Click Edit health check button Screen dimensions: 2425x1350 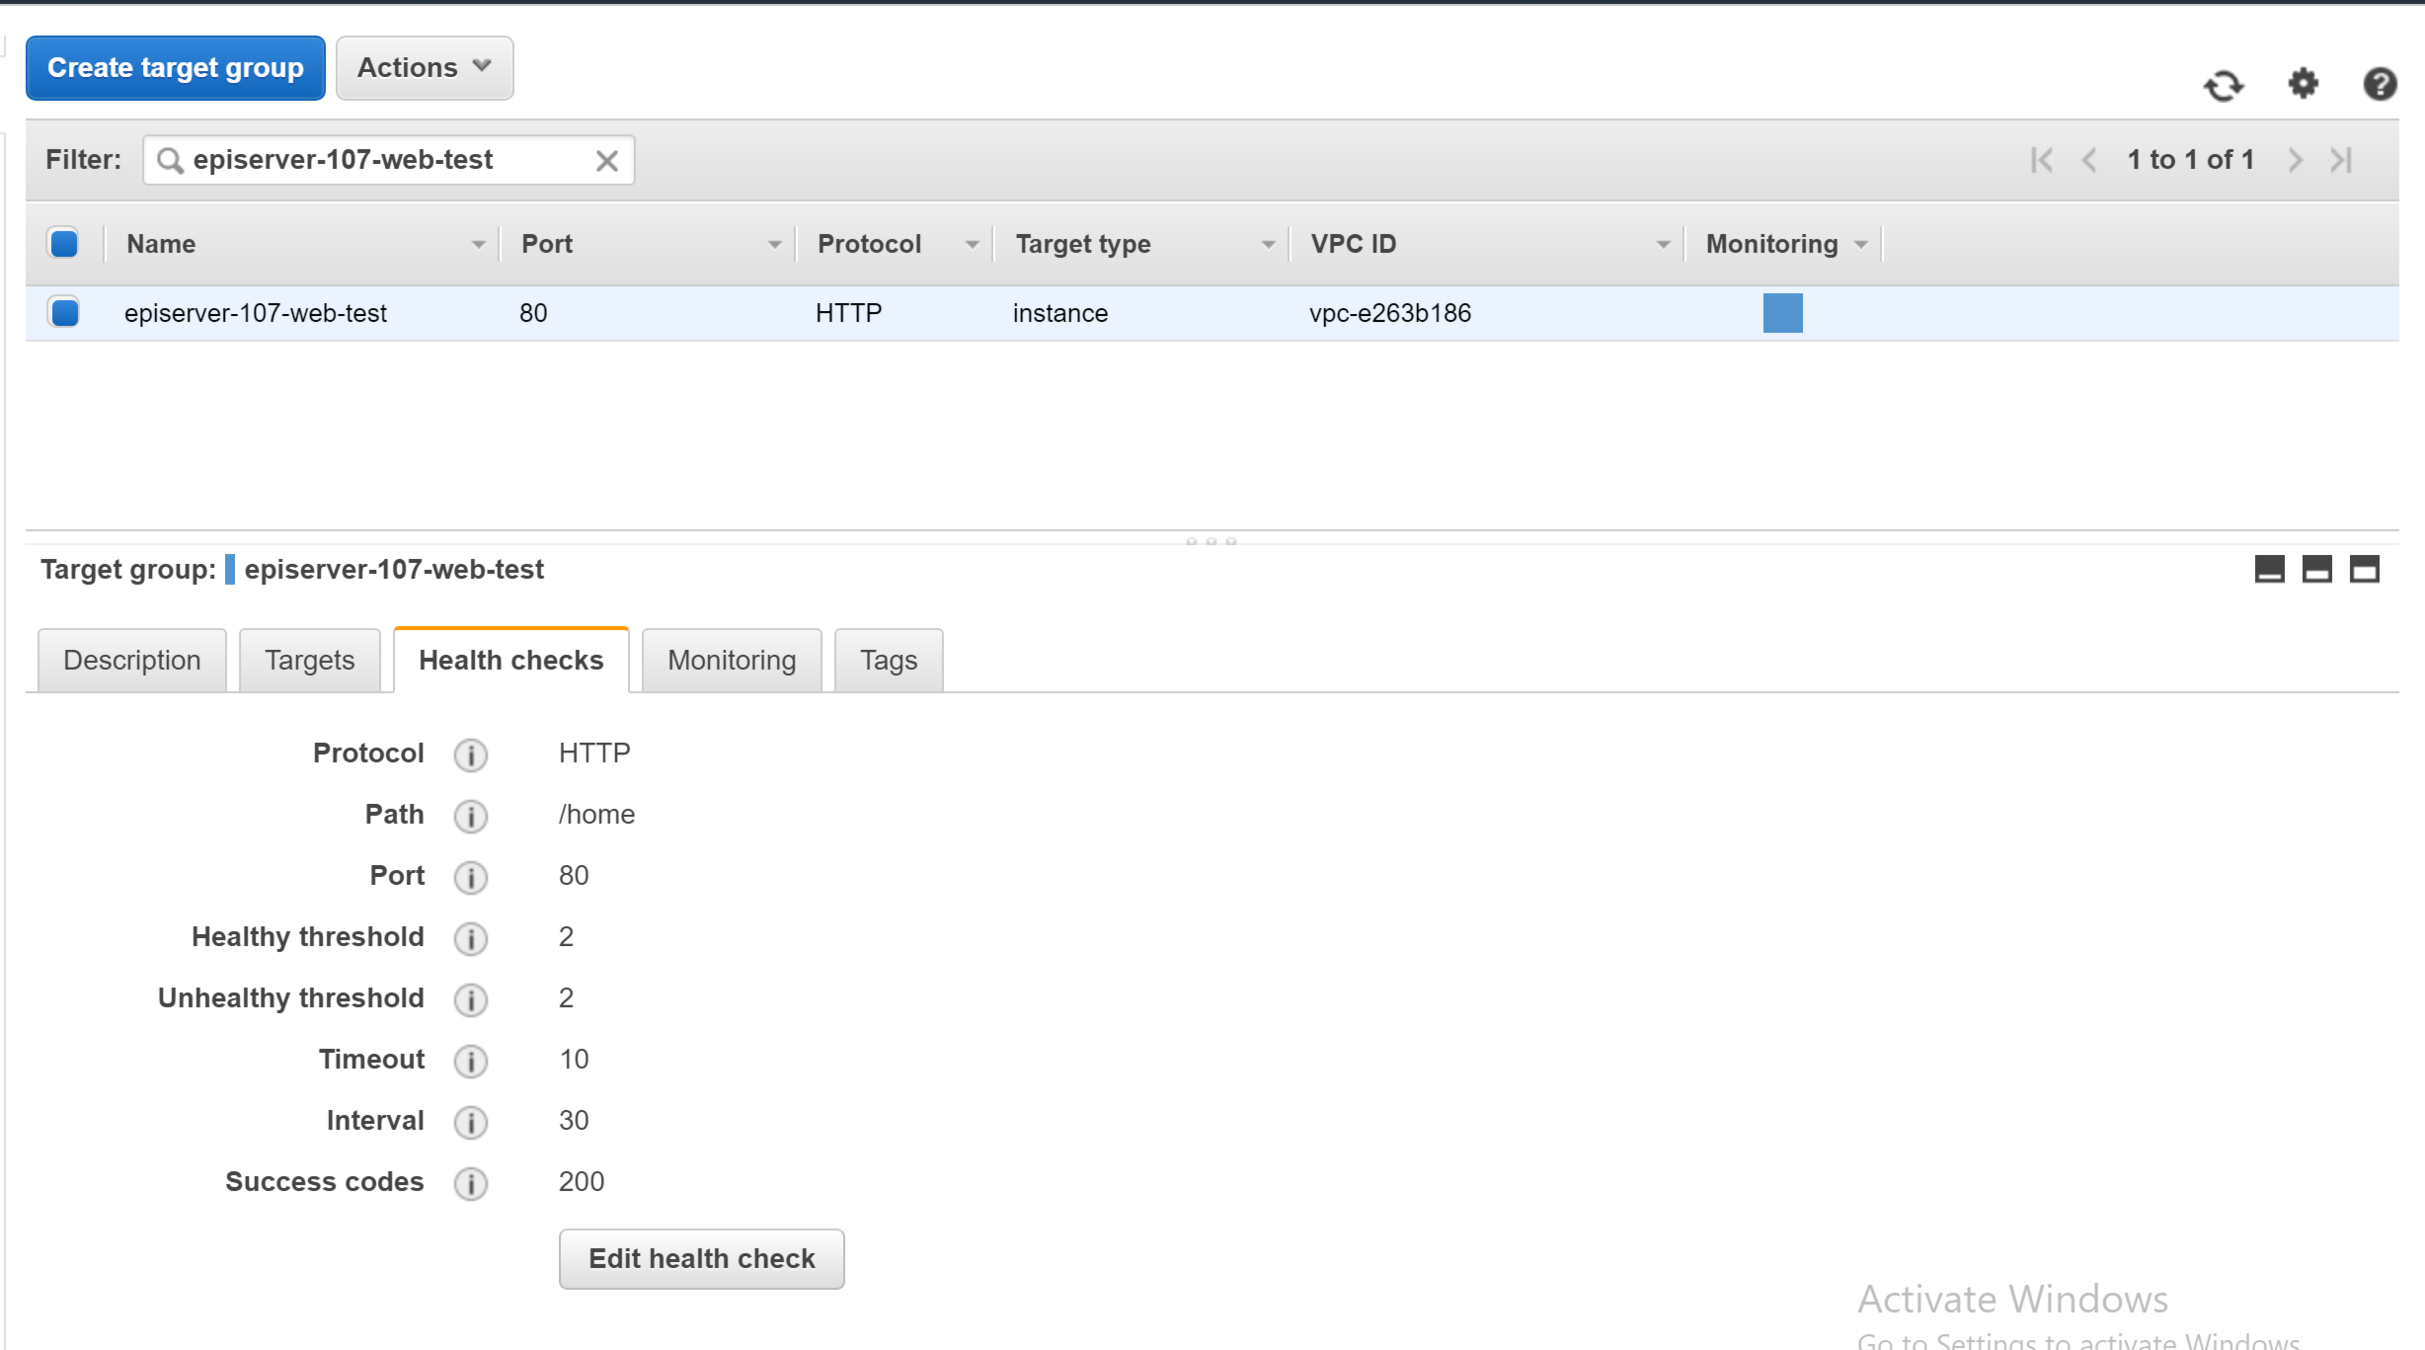click(701, 1258)
